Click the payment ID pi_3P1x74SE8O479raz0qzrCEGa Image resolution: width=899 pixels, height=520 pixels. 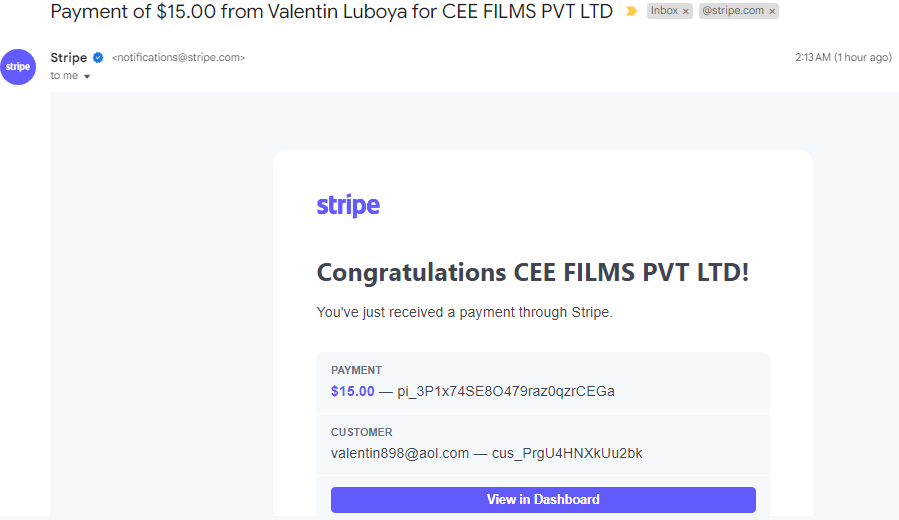(x=506, y=391)
